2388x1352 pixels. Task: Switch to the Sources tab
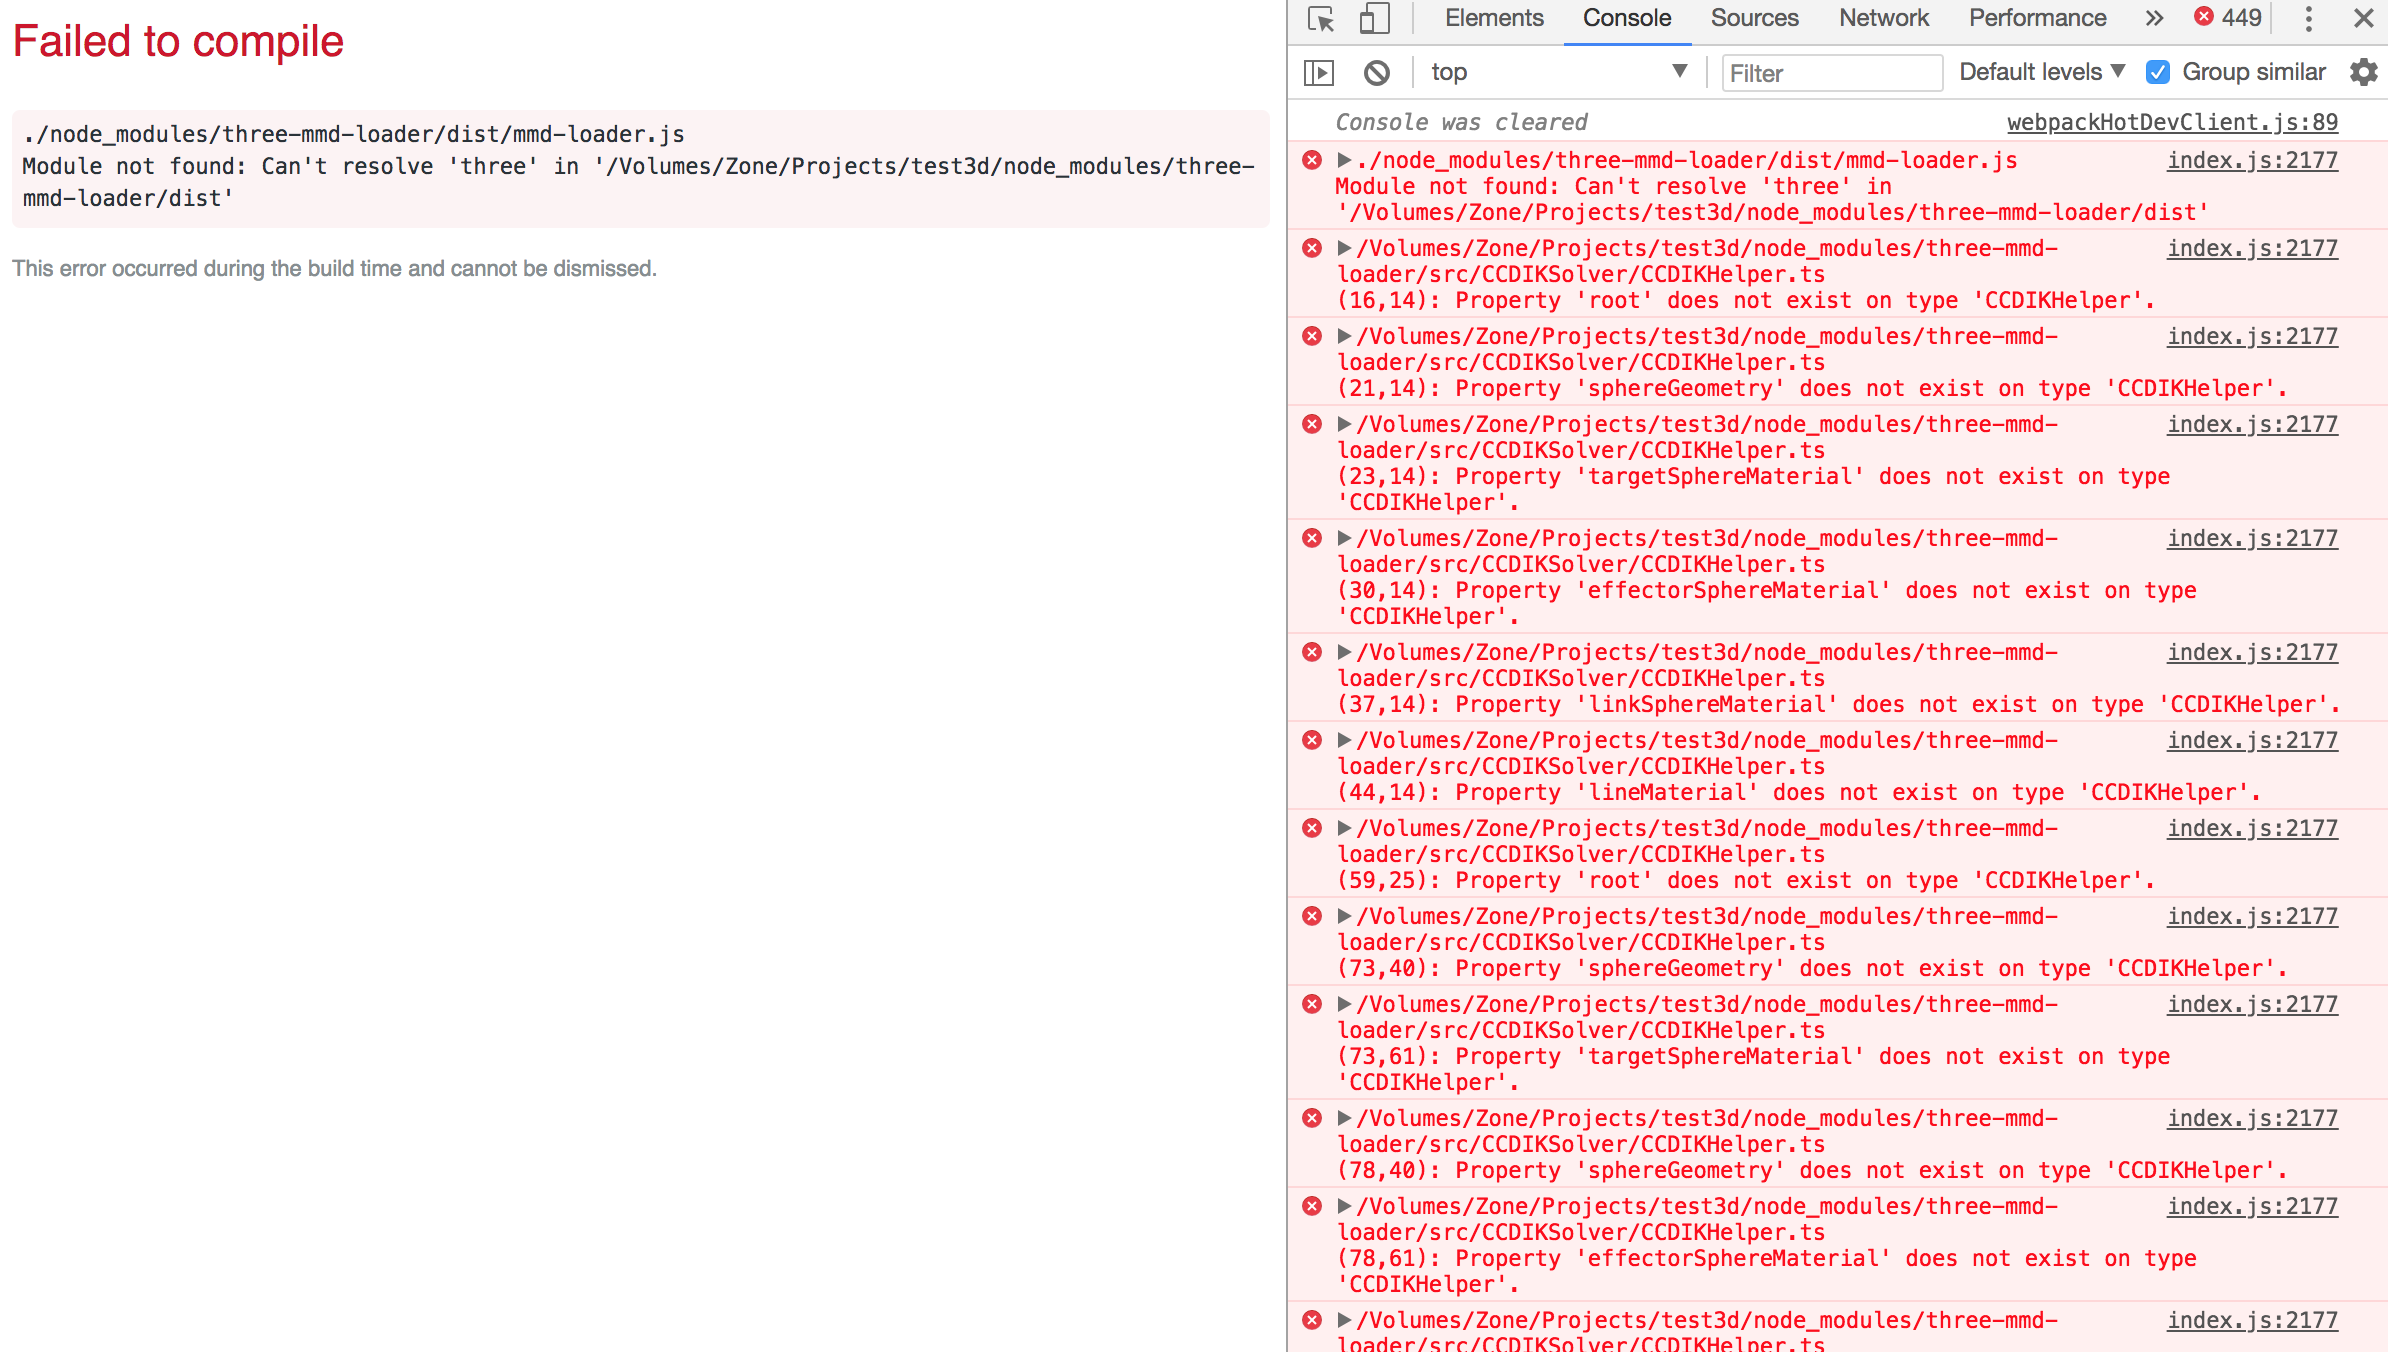tap(1754, 18)
